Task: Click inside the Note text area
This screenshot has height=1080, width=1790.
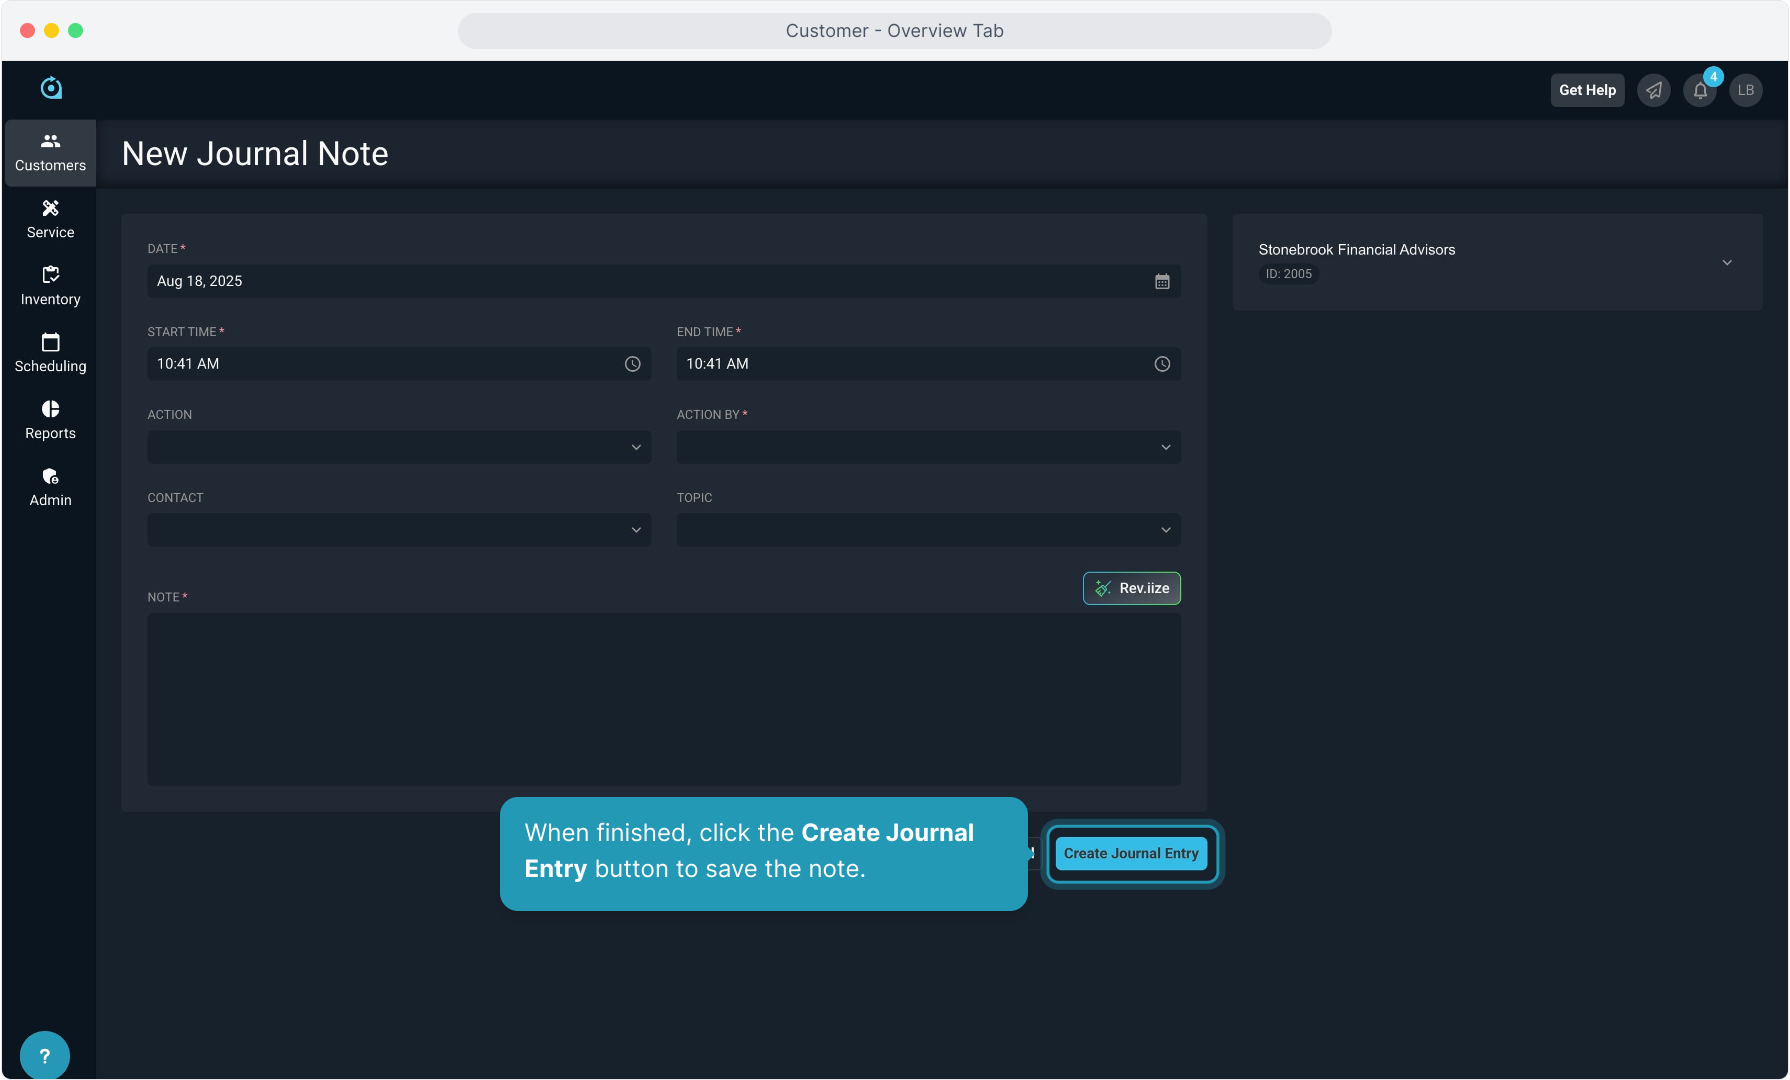Action: pos(664,699)
